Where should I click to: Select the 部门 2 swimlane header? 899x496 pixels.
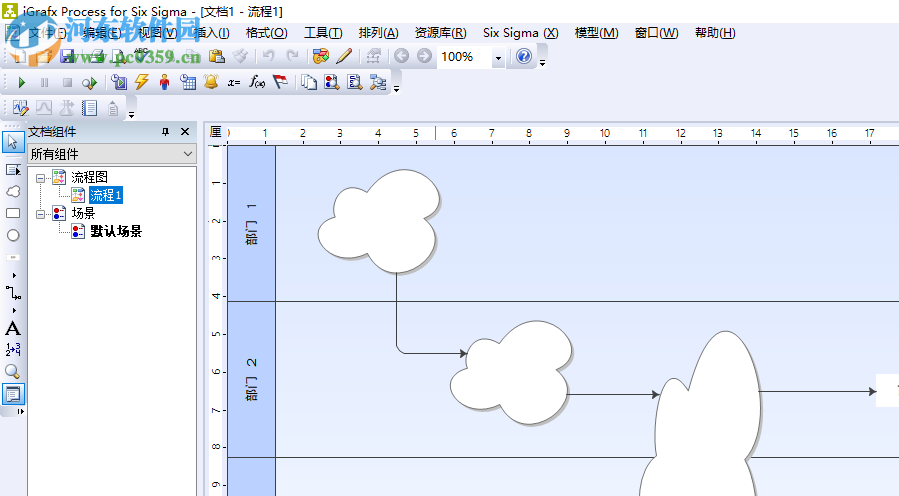click(x=252, y=379)
